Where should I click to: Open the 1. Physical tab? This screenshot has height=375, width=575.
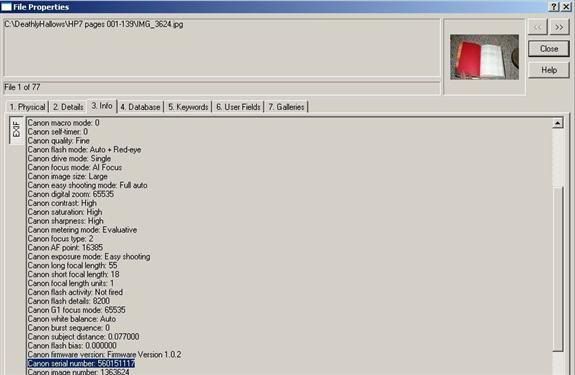28,107
